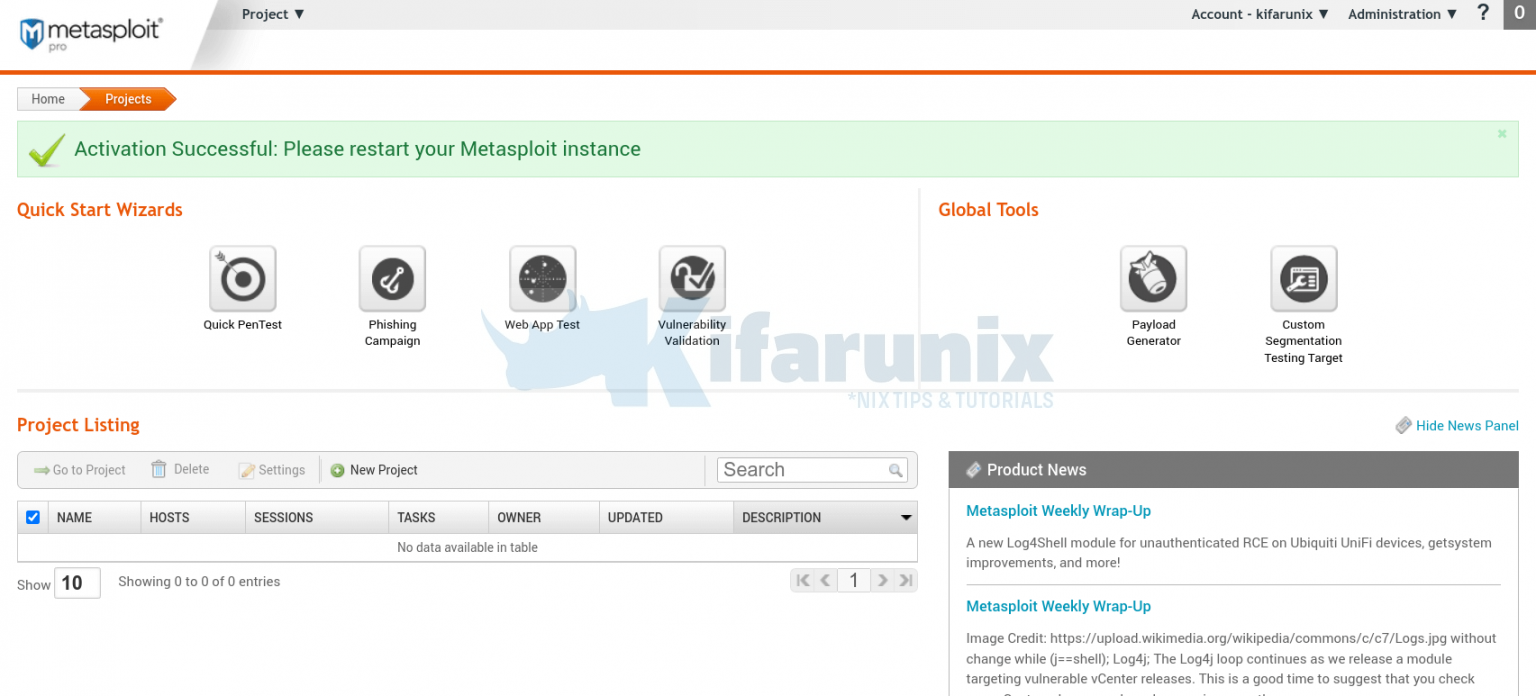This screenshot has height=696, width=1536.
Task: Open the Payload Generator tool
Action: 1152,278
